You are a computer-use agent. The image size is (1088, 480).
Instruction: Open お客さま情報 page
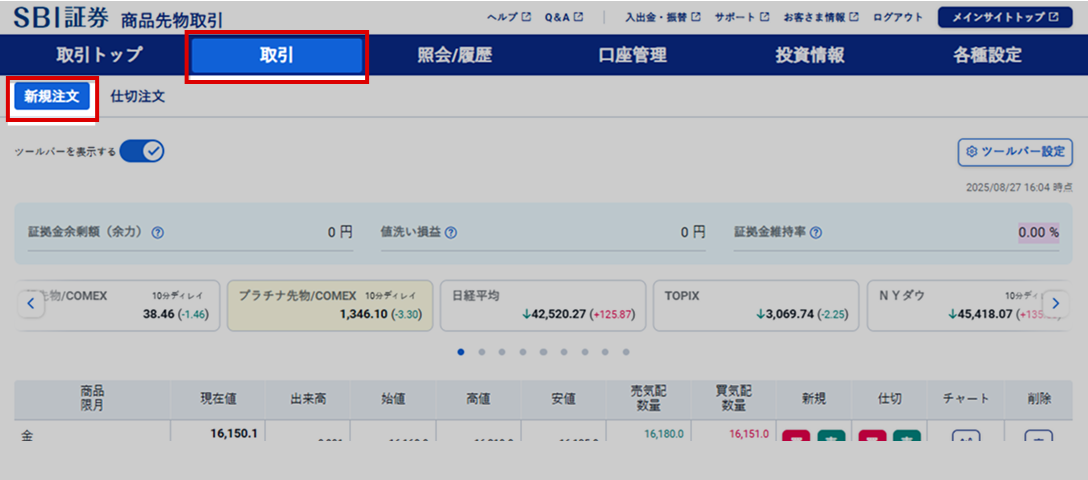821,17
